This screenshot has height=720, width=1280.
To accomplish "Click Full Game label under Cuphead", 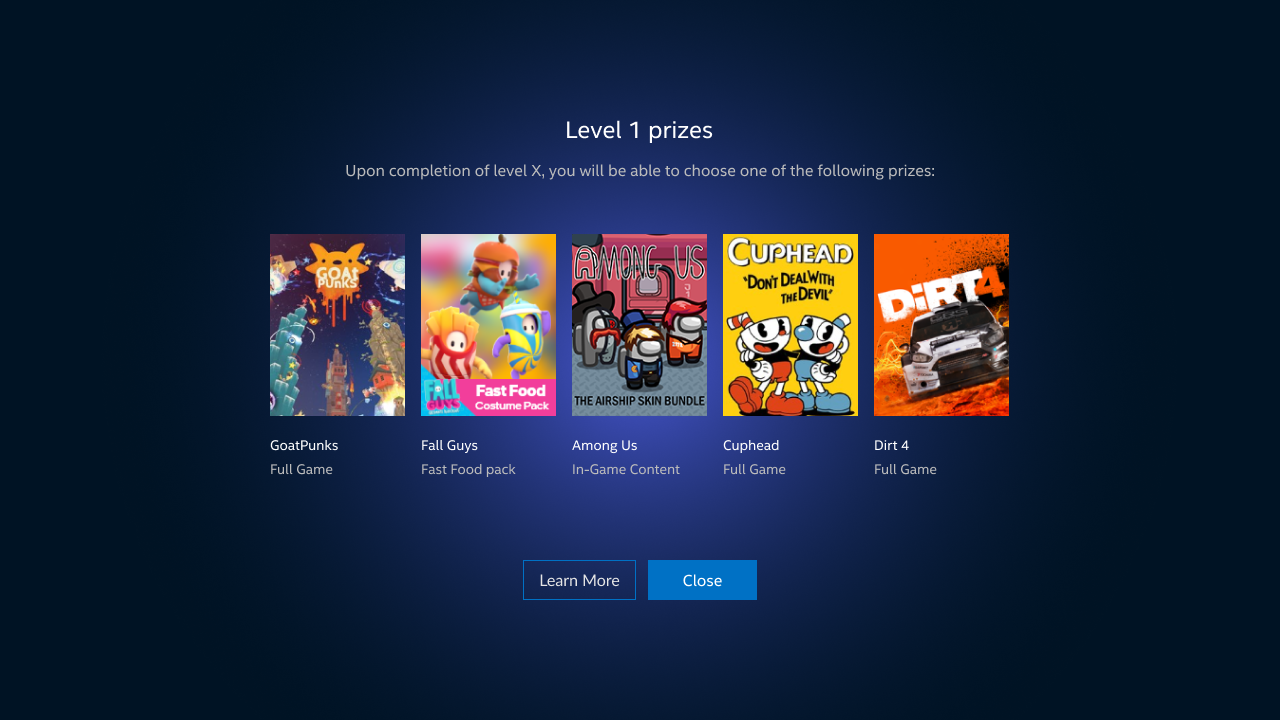I will coord(754,469).
